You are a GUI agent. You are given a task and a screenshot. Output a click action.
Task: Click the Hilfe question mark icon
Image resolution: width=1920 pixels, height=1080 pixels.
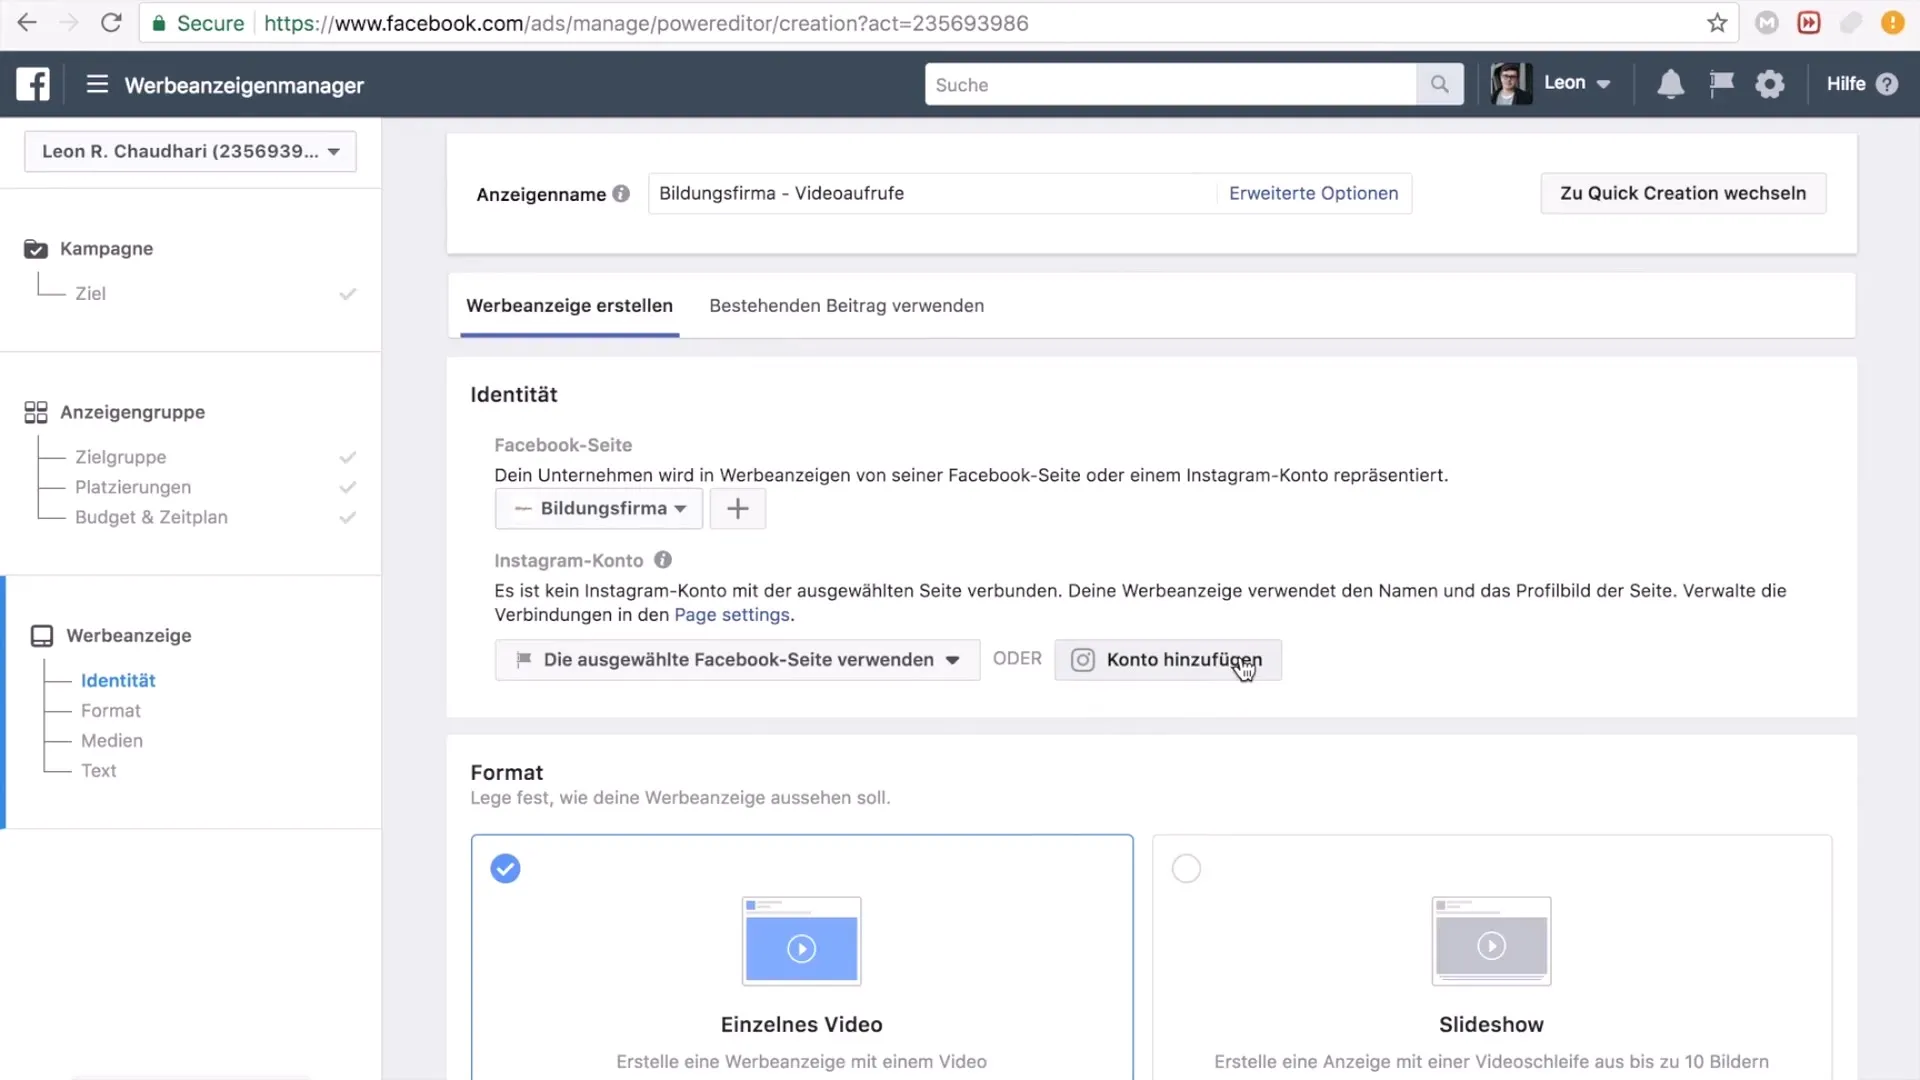[x=1887, y=84]
